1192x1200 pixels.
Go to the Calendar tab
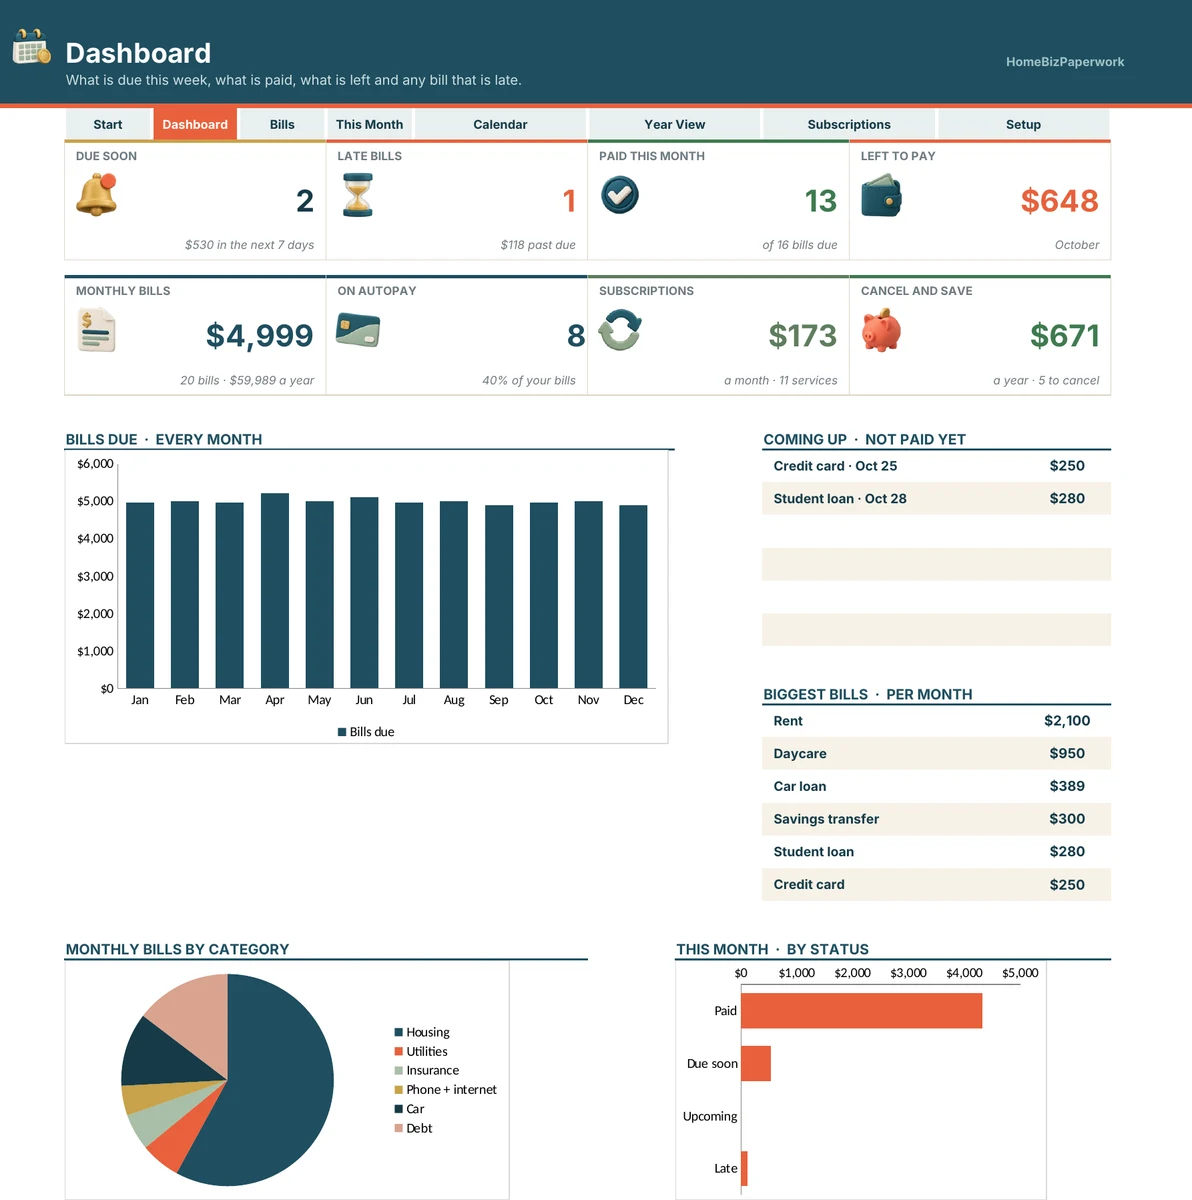click(x=500, y=124)
